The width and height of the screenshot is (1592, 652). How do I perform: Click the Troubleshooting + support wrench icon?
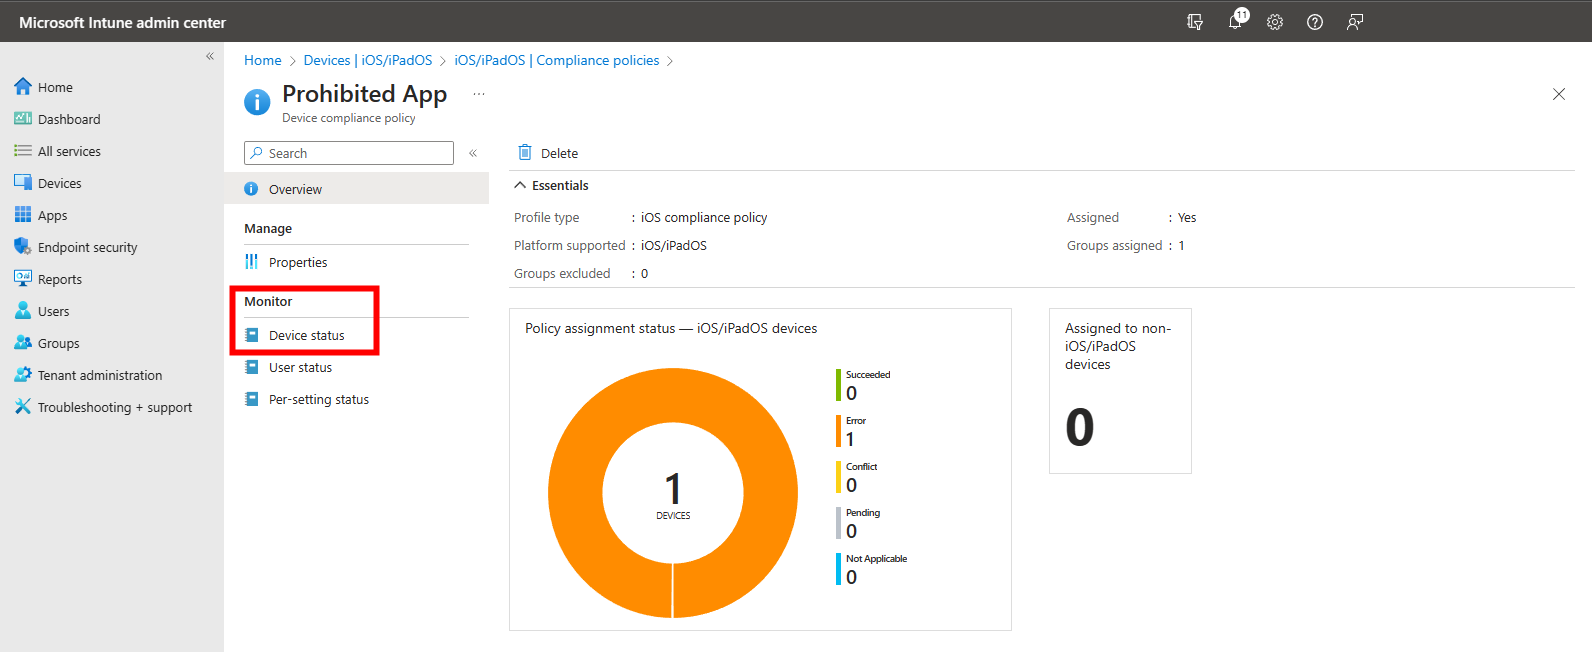[x=23, y=406]
